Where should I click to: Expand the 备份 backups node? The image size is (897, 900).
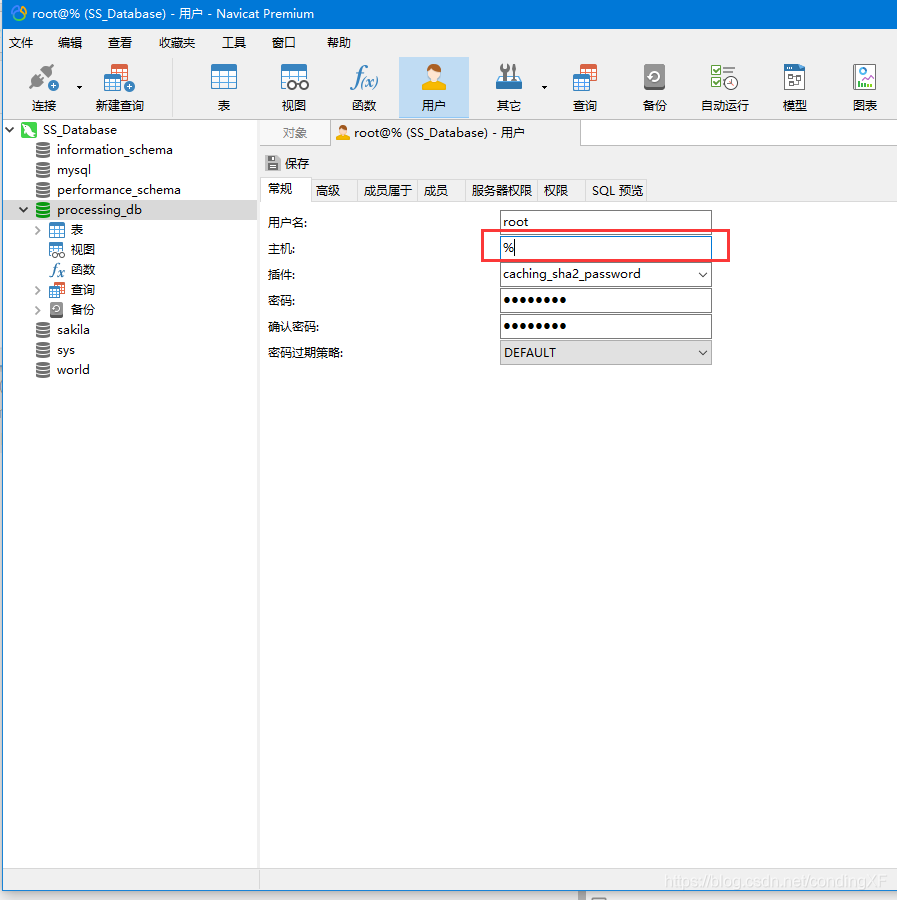click(38, 310)
